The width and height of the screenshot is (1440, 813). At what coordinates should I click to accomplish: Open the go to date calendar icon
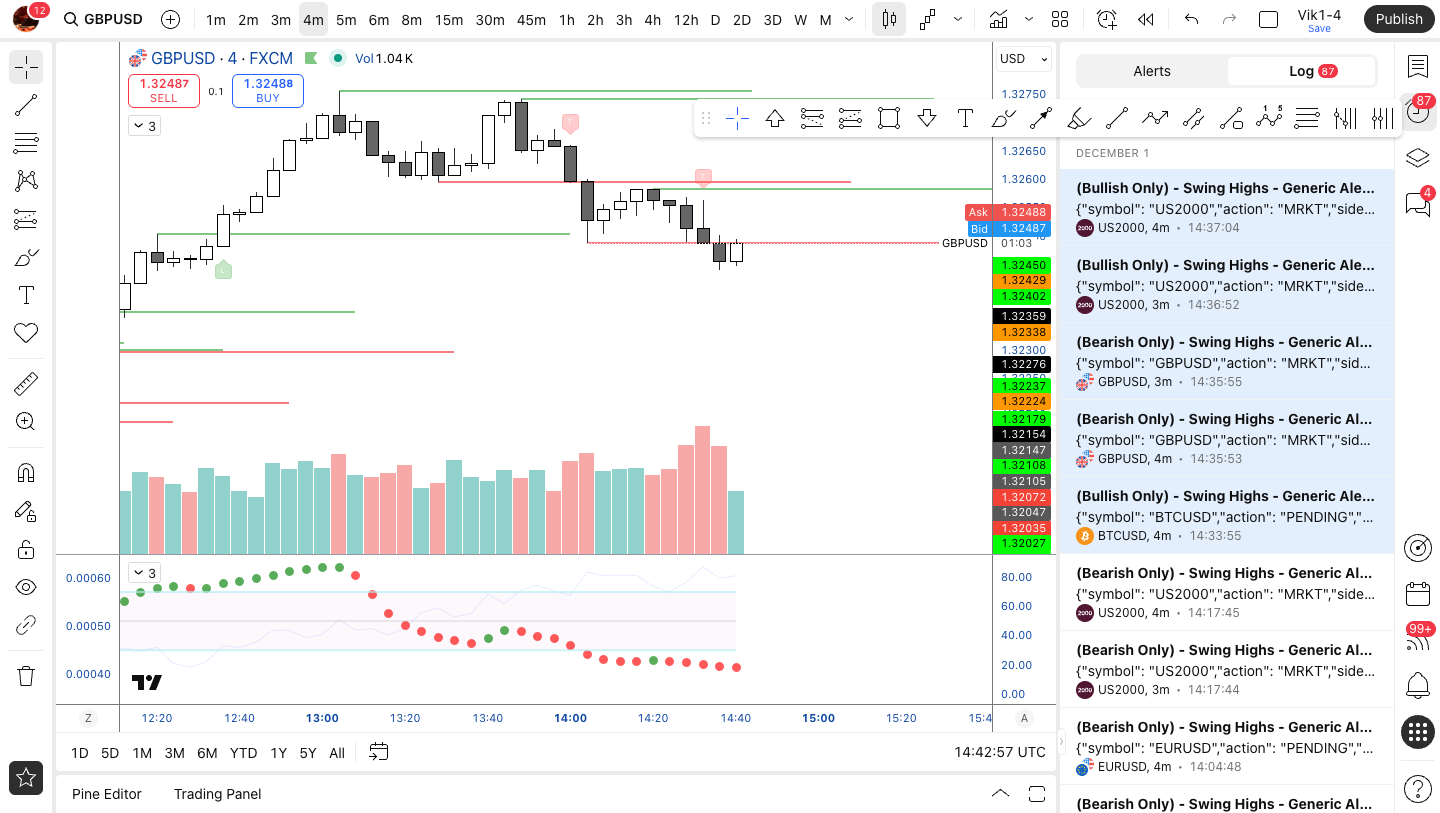click(379, 752)
